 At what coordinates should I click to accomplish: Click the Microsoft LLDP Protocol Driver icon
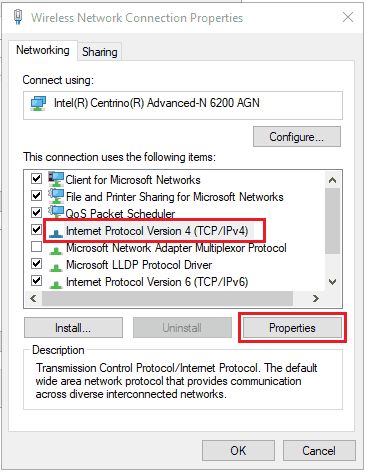point(56,267)
